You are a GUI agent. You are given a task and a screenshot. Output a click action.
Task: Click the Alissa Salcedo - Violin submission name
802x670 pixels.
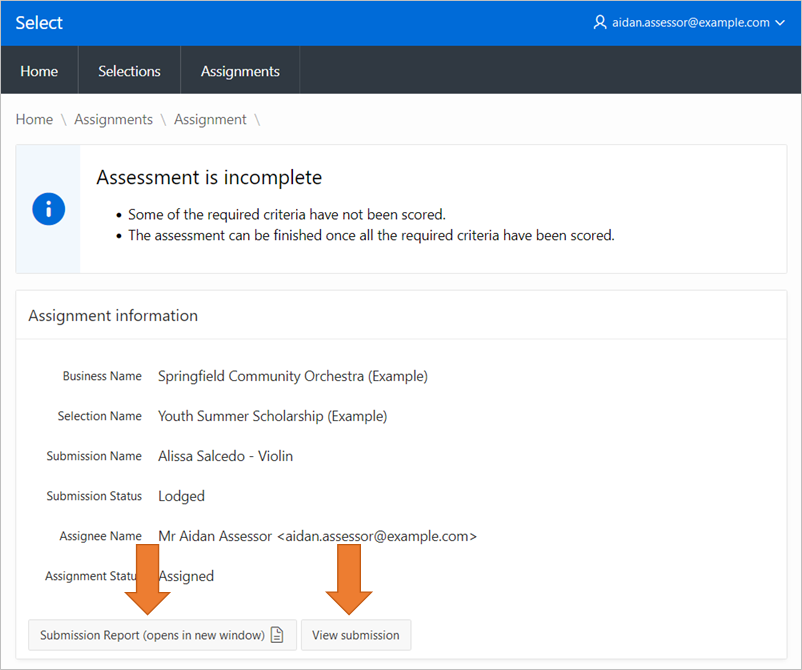point(225,456)
